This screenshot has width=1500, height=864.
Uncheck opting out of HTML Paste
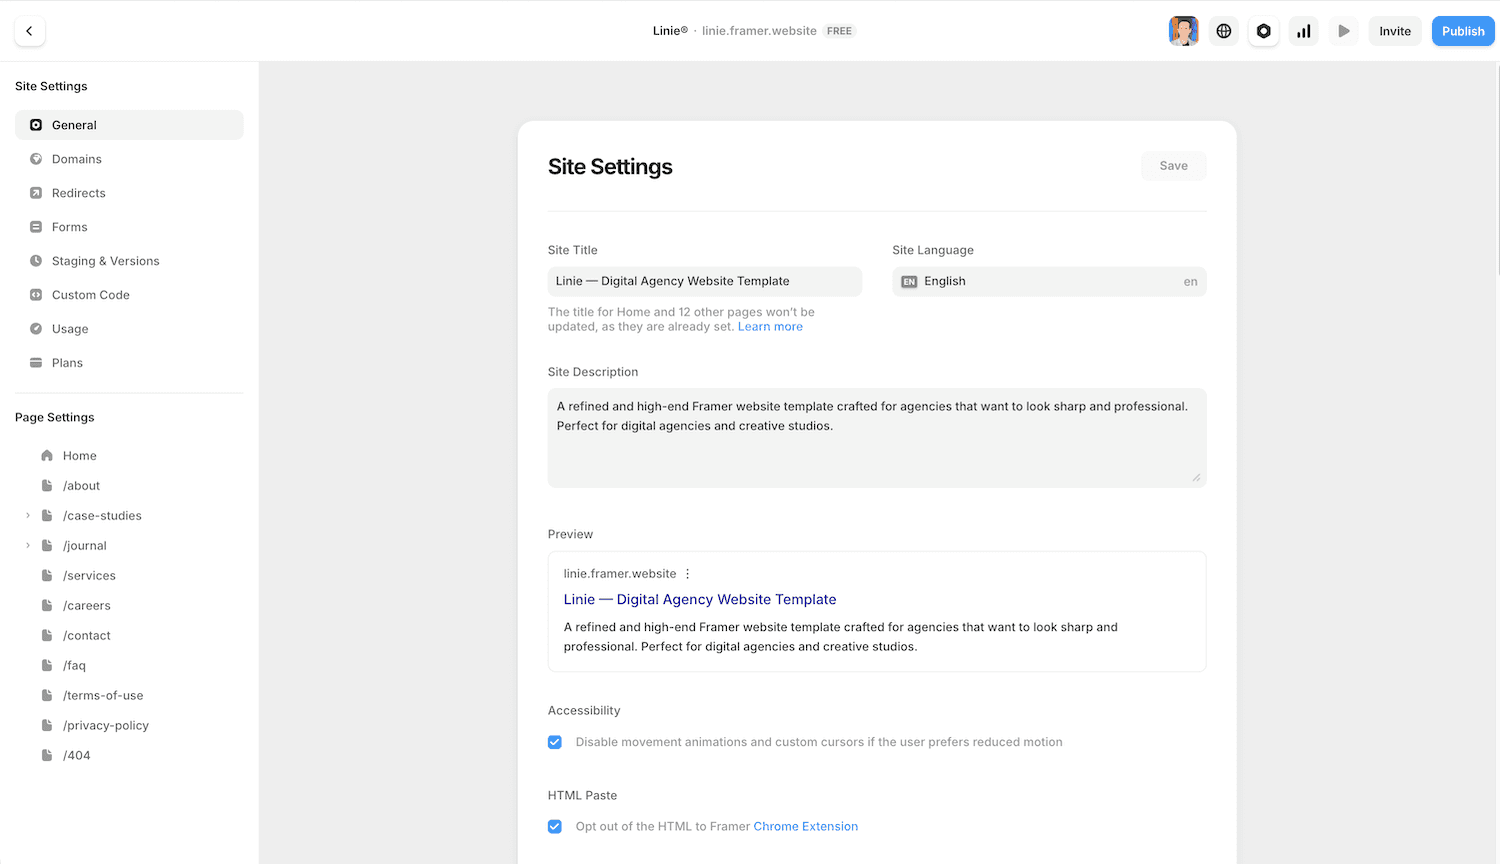(555, 827)
